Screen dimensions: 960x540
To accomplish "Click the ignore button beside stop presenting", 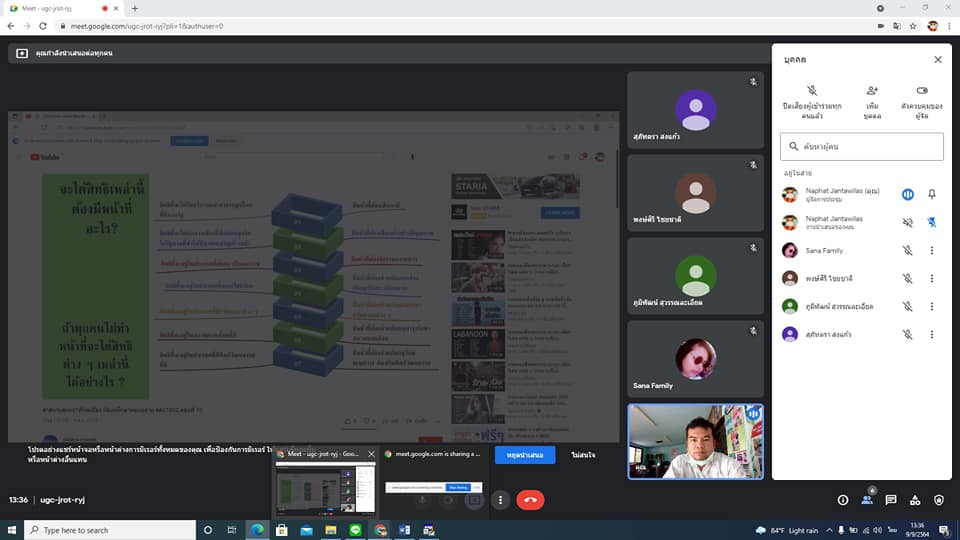I will pyautogui.click(x=583, y=455).
